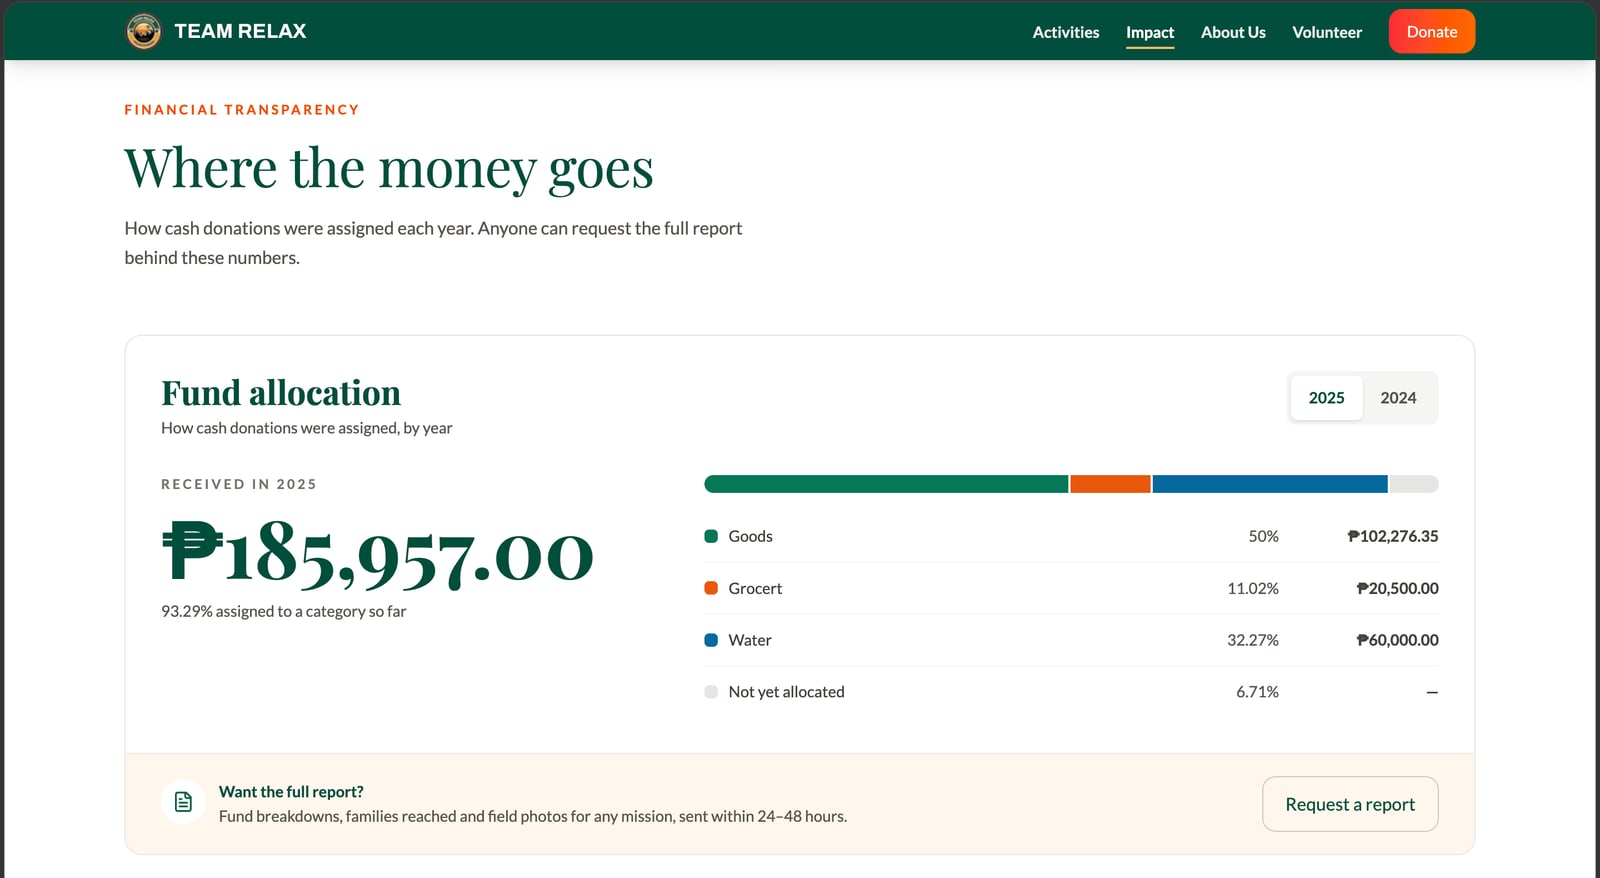Click the blue Water segment of the bar
This screenshot has height=878, width=1600.
(1270, 484)
